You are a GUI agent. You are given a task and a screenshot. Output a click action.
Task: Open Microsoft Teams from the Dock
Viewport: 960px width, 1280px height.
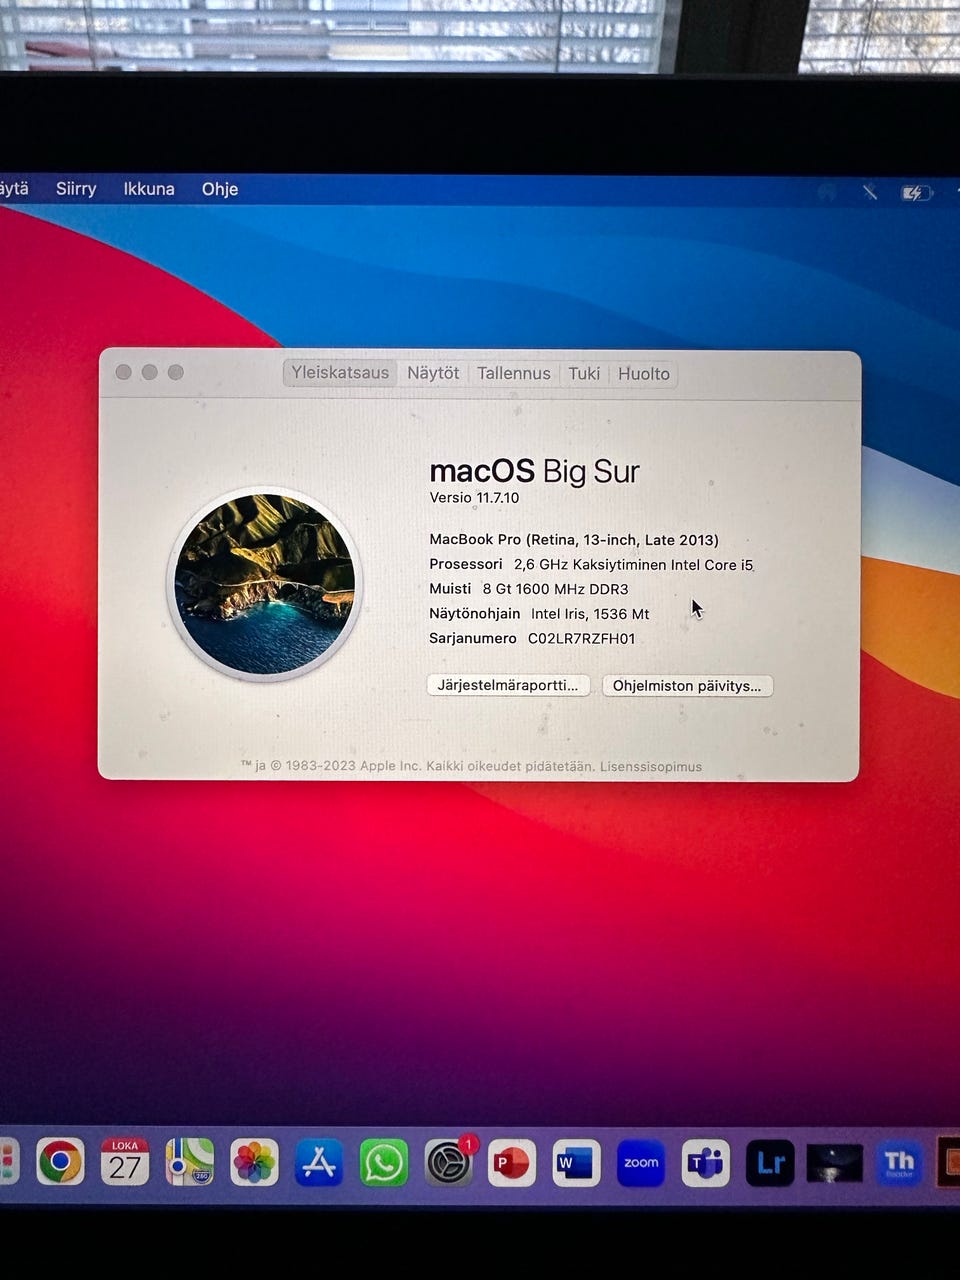coord(706,1163)
